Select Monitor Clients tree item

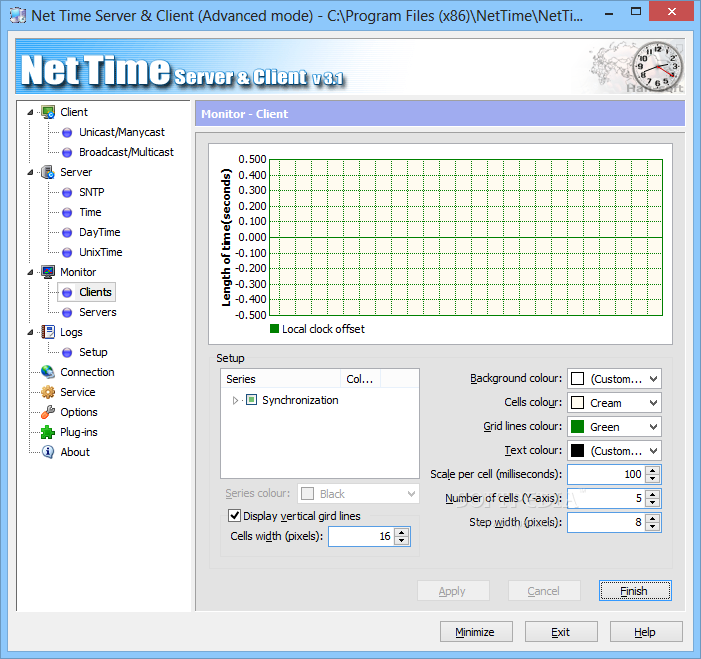point(95,292)
